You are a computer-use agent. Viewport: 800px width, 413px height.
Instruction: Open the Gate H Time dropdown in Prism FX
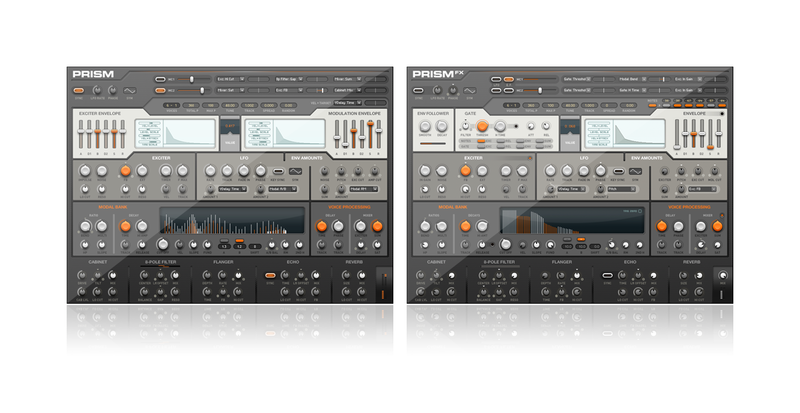pos(633,90)
